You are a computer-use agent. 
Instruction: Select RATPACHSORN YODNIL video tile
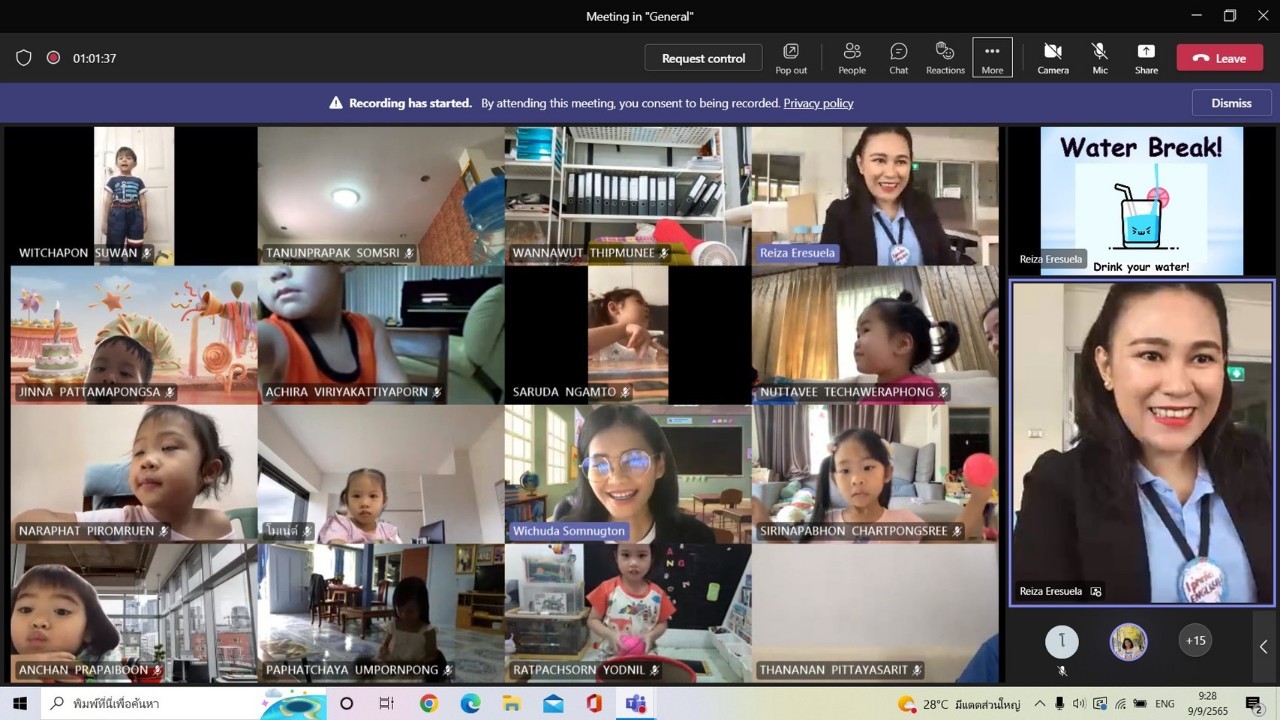628,612
